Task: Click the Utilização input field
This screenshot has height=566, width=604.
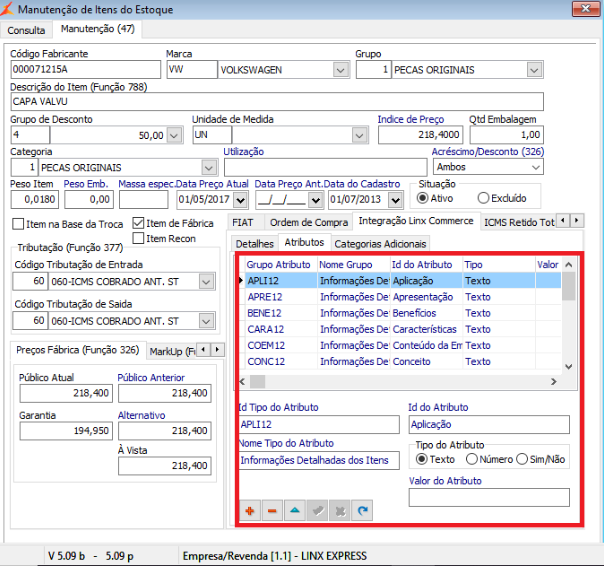Action: pyautogui.click(x=325, y=168)
